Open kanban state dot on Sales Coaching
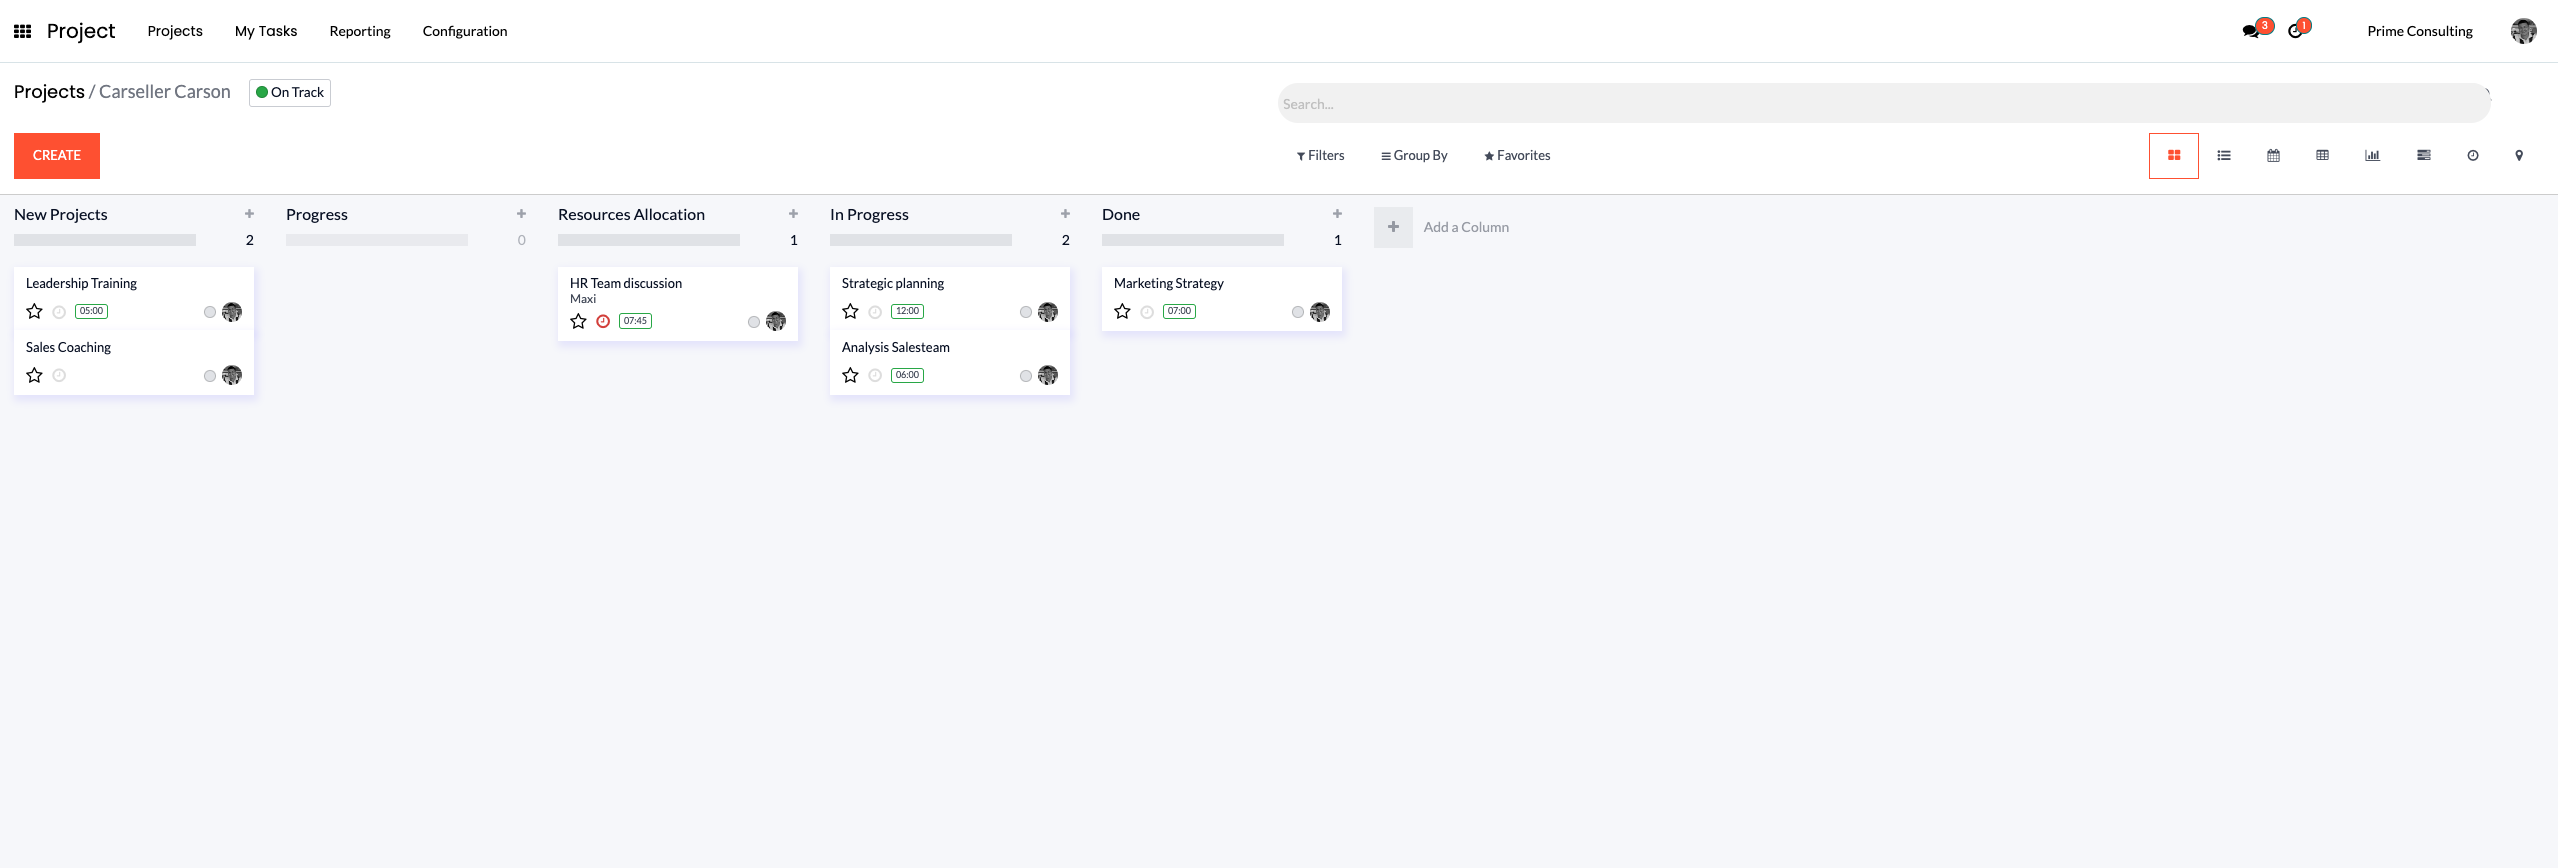The image size is (2558, 868). [210, 376]
